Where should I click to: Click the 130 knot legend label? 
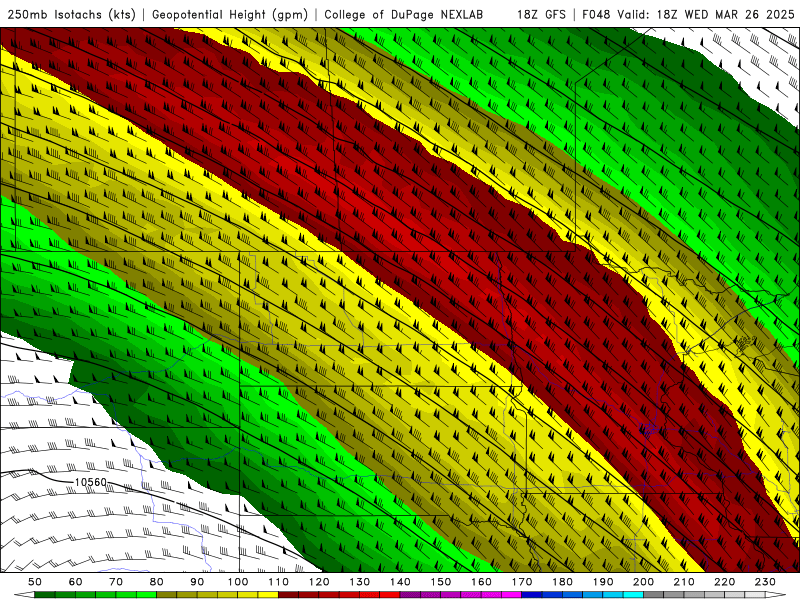click(360, 582)
